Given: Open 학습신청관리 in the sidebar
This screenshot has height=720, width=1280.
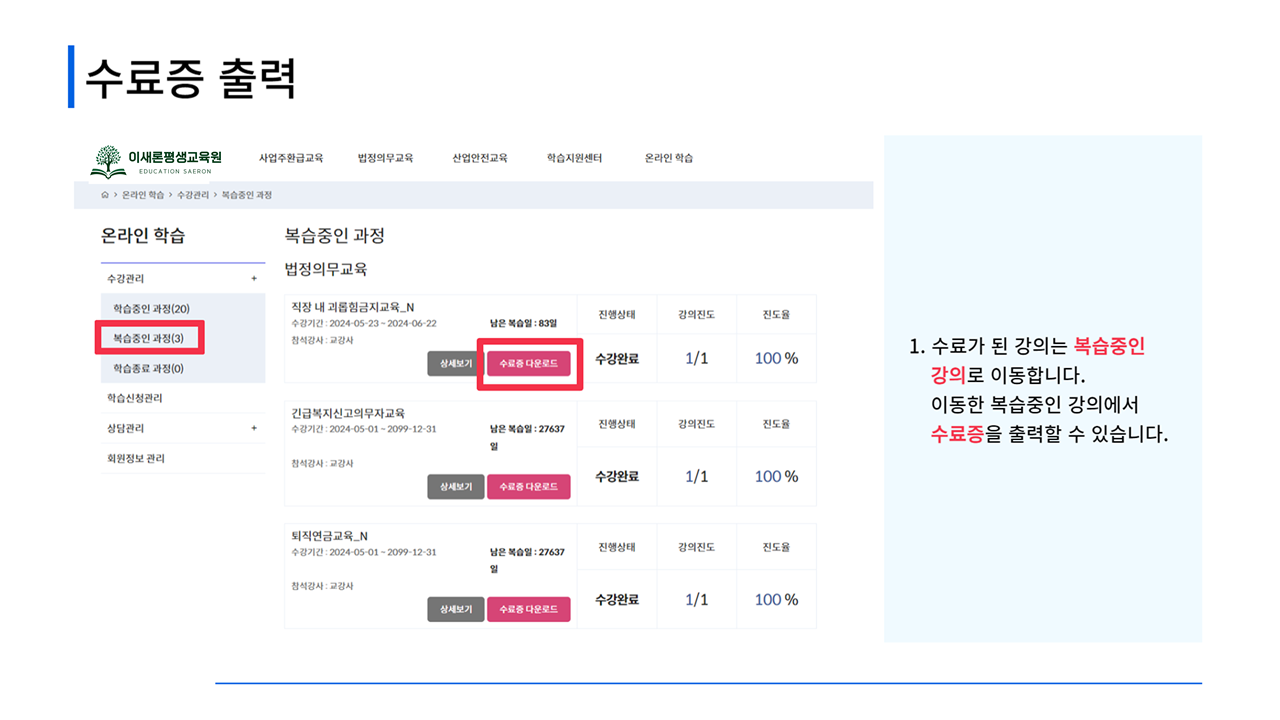Looking at the screenshot, I should pyautogui.click(x=135, y=398).
